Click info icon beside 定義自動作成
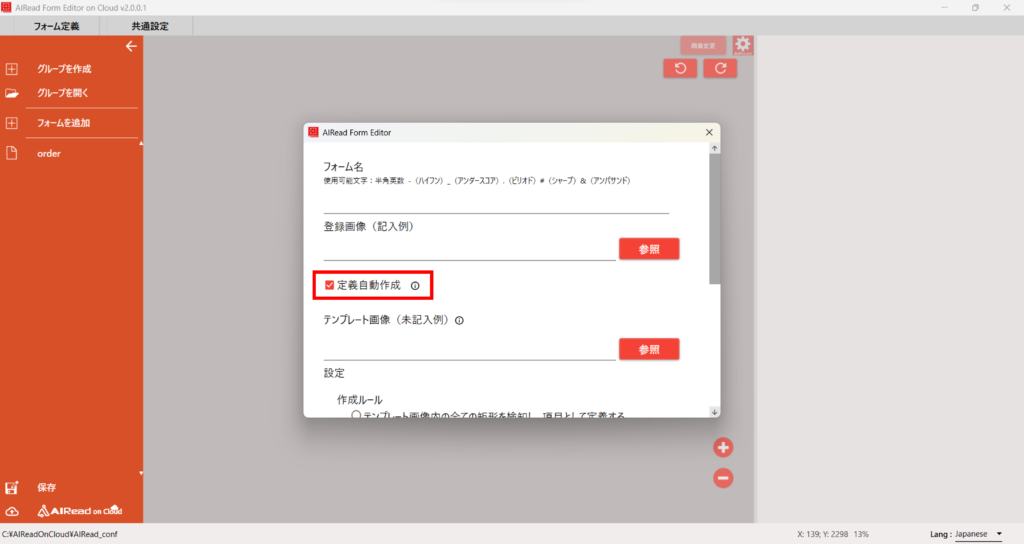This screenshot has width=1024, height=544. [x=415, y=286]
